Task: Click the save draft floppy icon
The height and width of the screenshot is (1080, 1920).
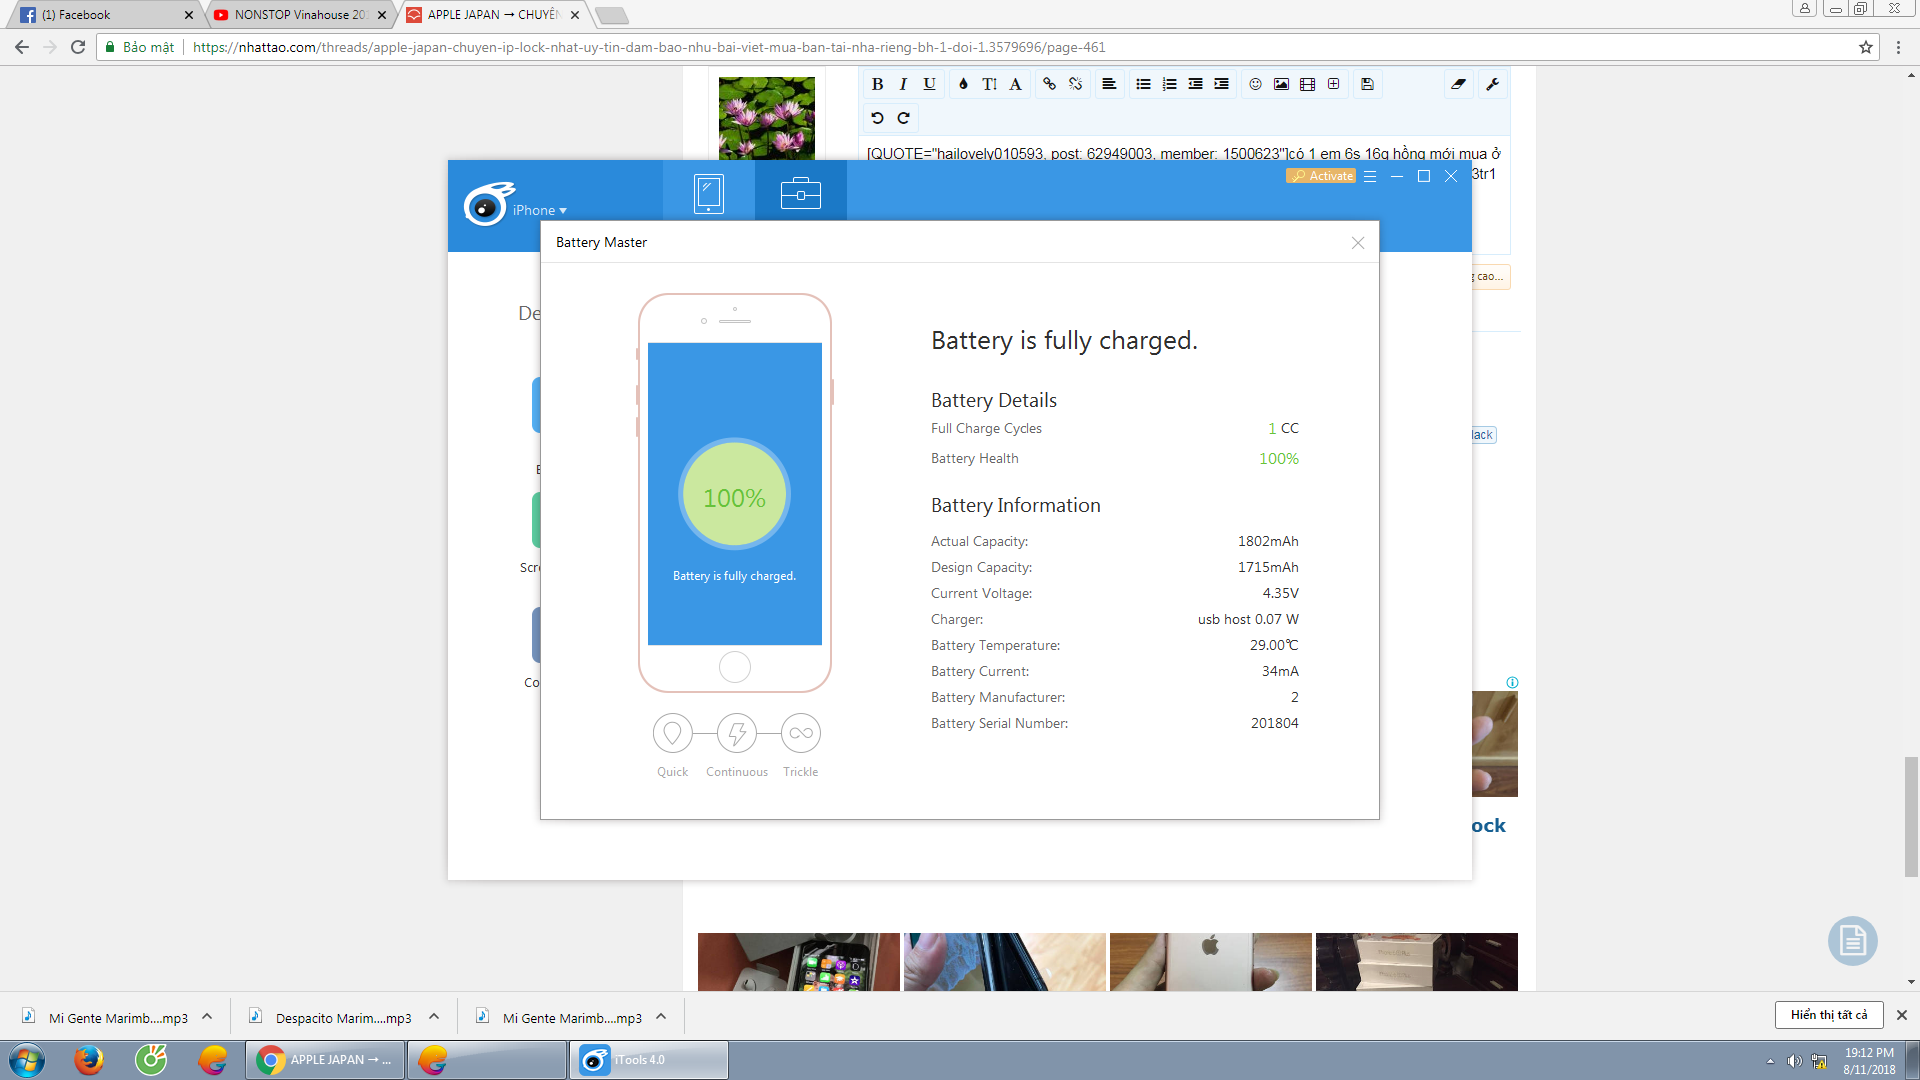Action: pos(1367,84)
